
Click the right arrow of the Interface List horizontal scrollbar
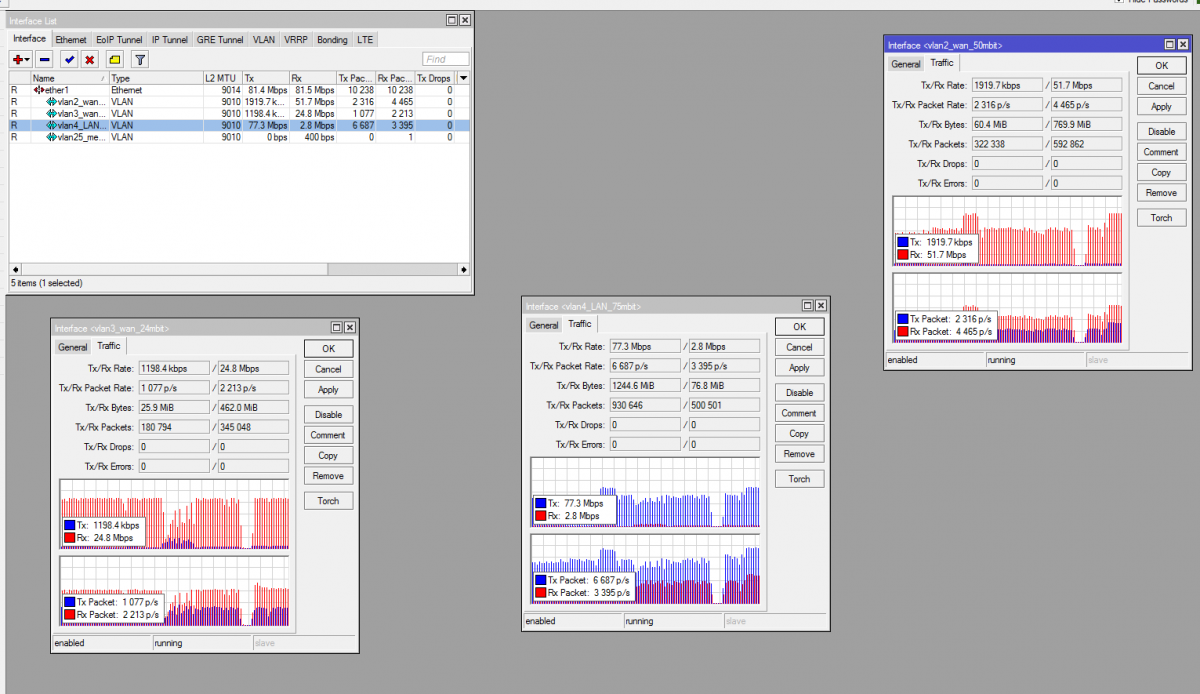463,269
